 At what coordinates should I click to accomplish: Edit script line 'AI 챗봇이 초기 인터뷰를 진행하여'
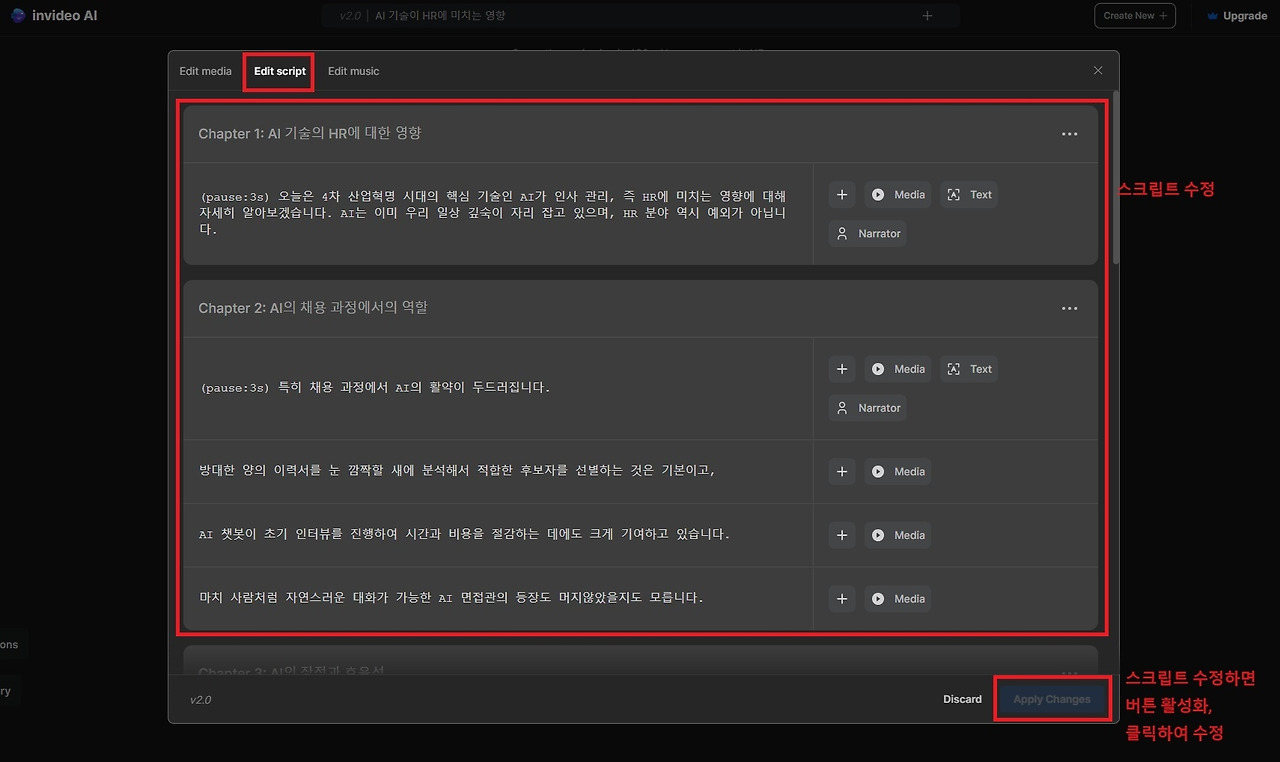click(x=464, y=535)
